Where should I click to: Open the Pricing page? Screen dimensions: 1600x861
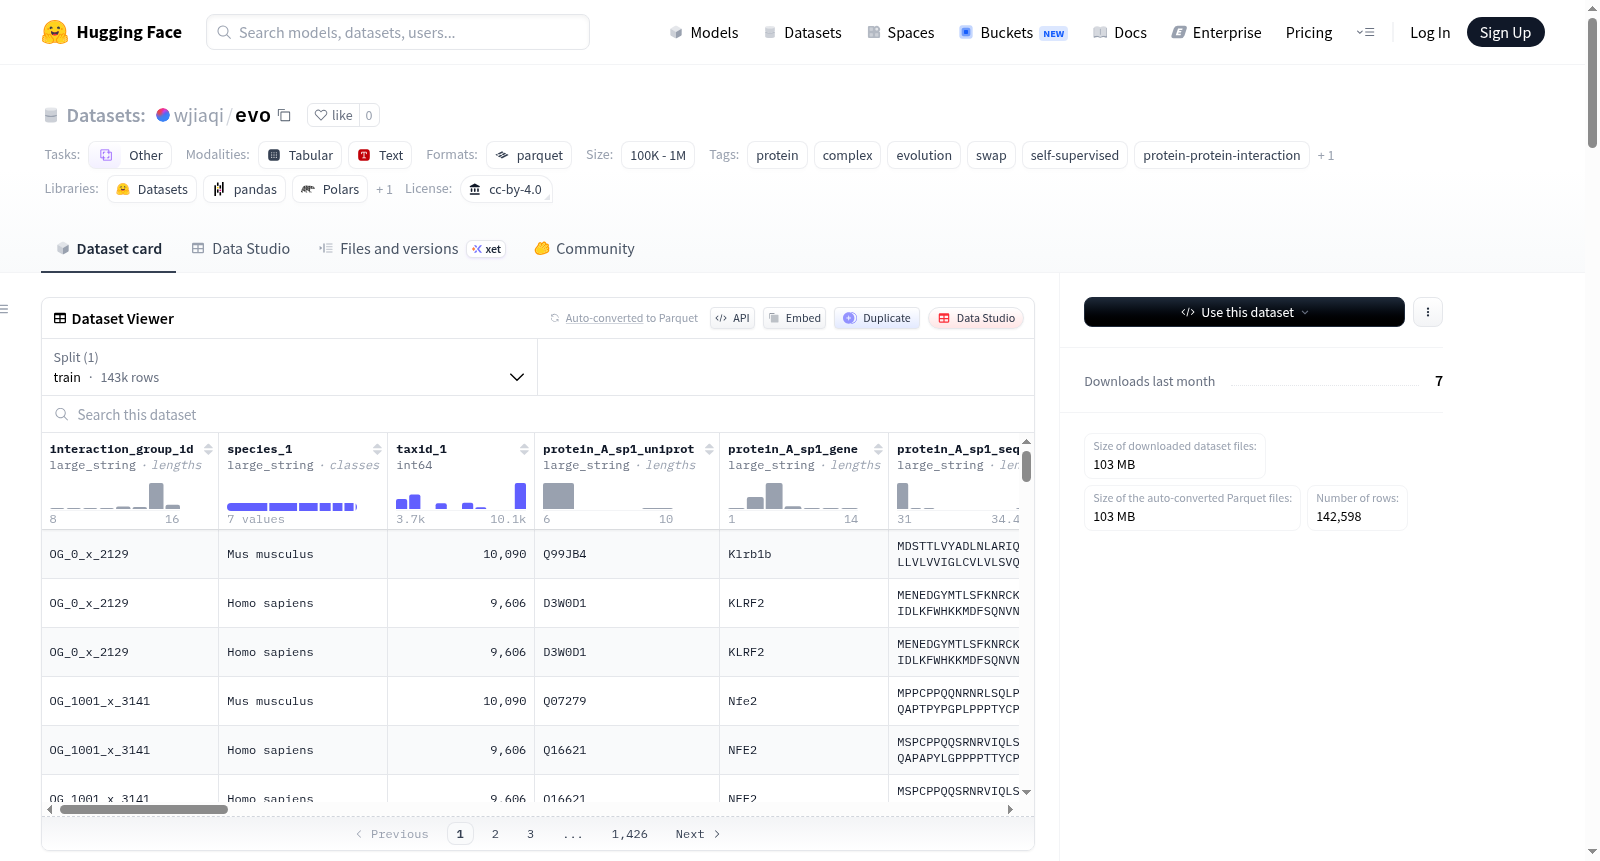[1309, 32]
